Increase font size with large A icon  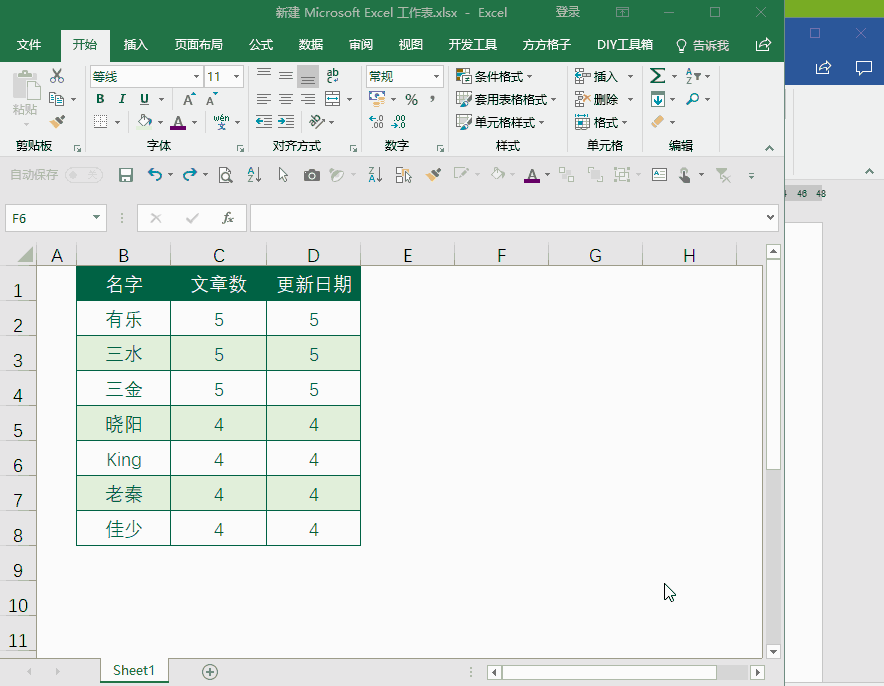[x=189, y=99]
